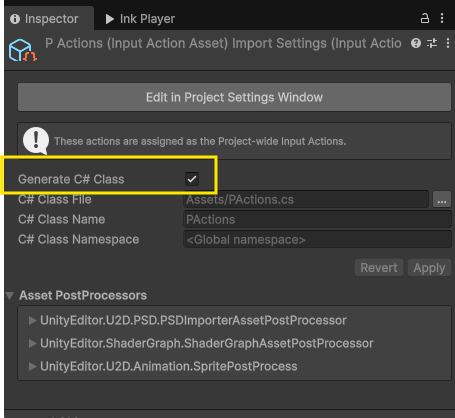Click the C# Class Namespace field
Screen dimensions: 455x418
tap(317, 239)
